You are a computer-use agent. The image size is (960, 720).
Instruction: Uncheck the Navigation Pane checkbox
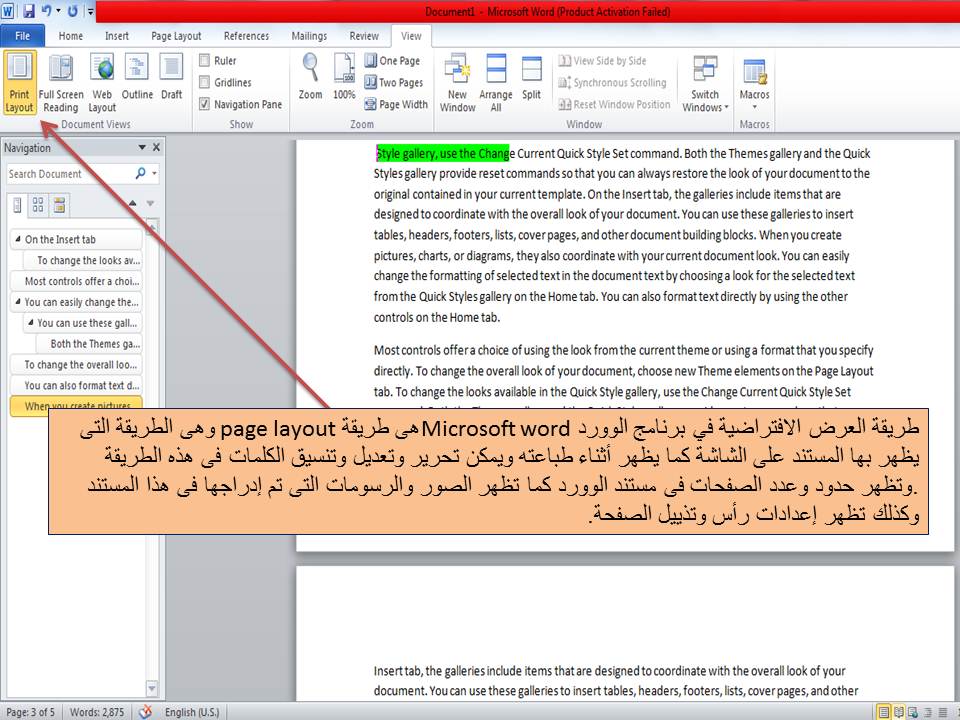coord(204,104)
